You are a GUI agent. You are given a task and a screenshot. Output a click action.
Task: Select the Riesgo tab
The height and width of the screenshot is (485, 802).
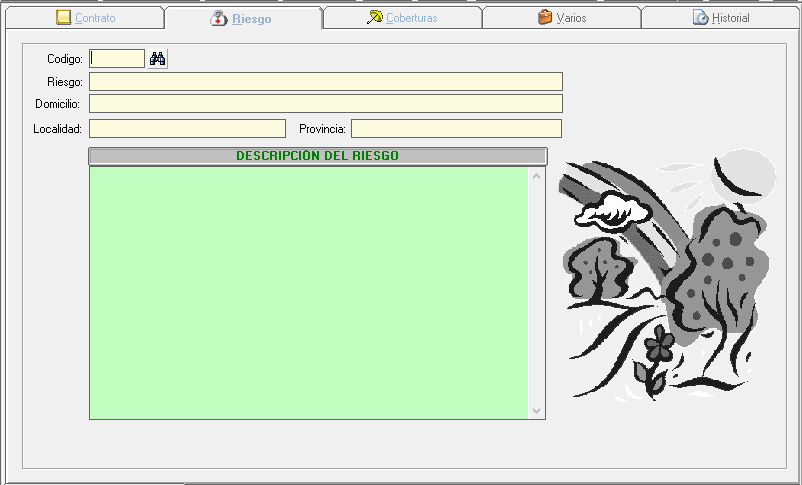click(x=243, y=18)
